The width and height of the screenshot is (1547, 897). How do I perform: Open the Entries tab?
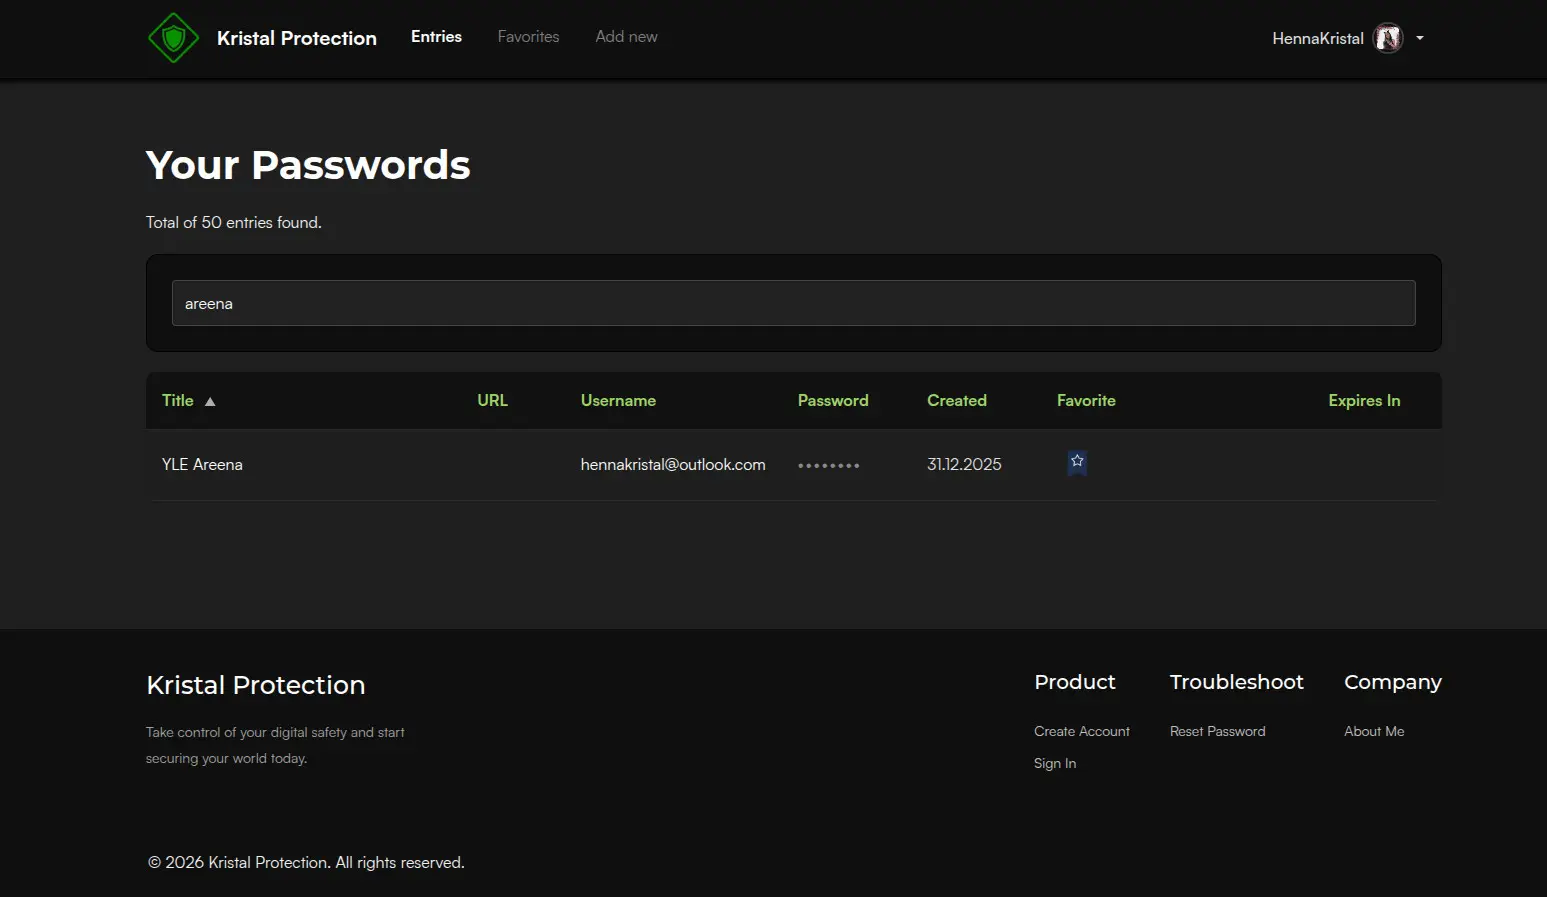436,37
